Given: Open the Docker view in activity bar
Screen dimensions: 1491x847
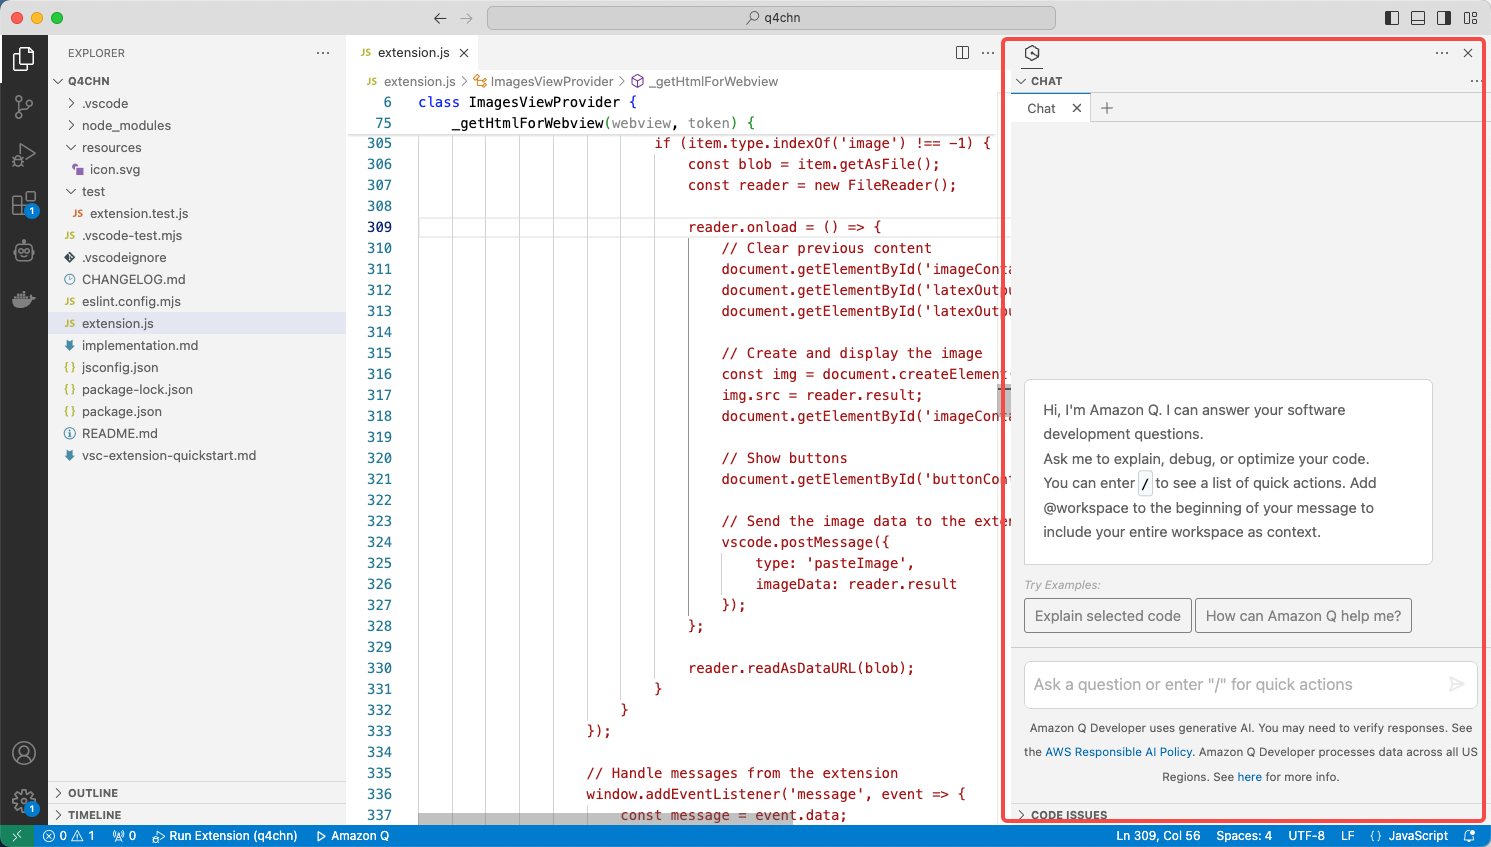Looking at the screenshot, I should (x=24, y=299).
